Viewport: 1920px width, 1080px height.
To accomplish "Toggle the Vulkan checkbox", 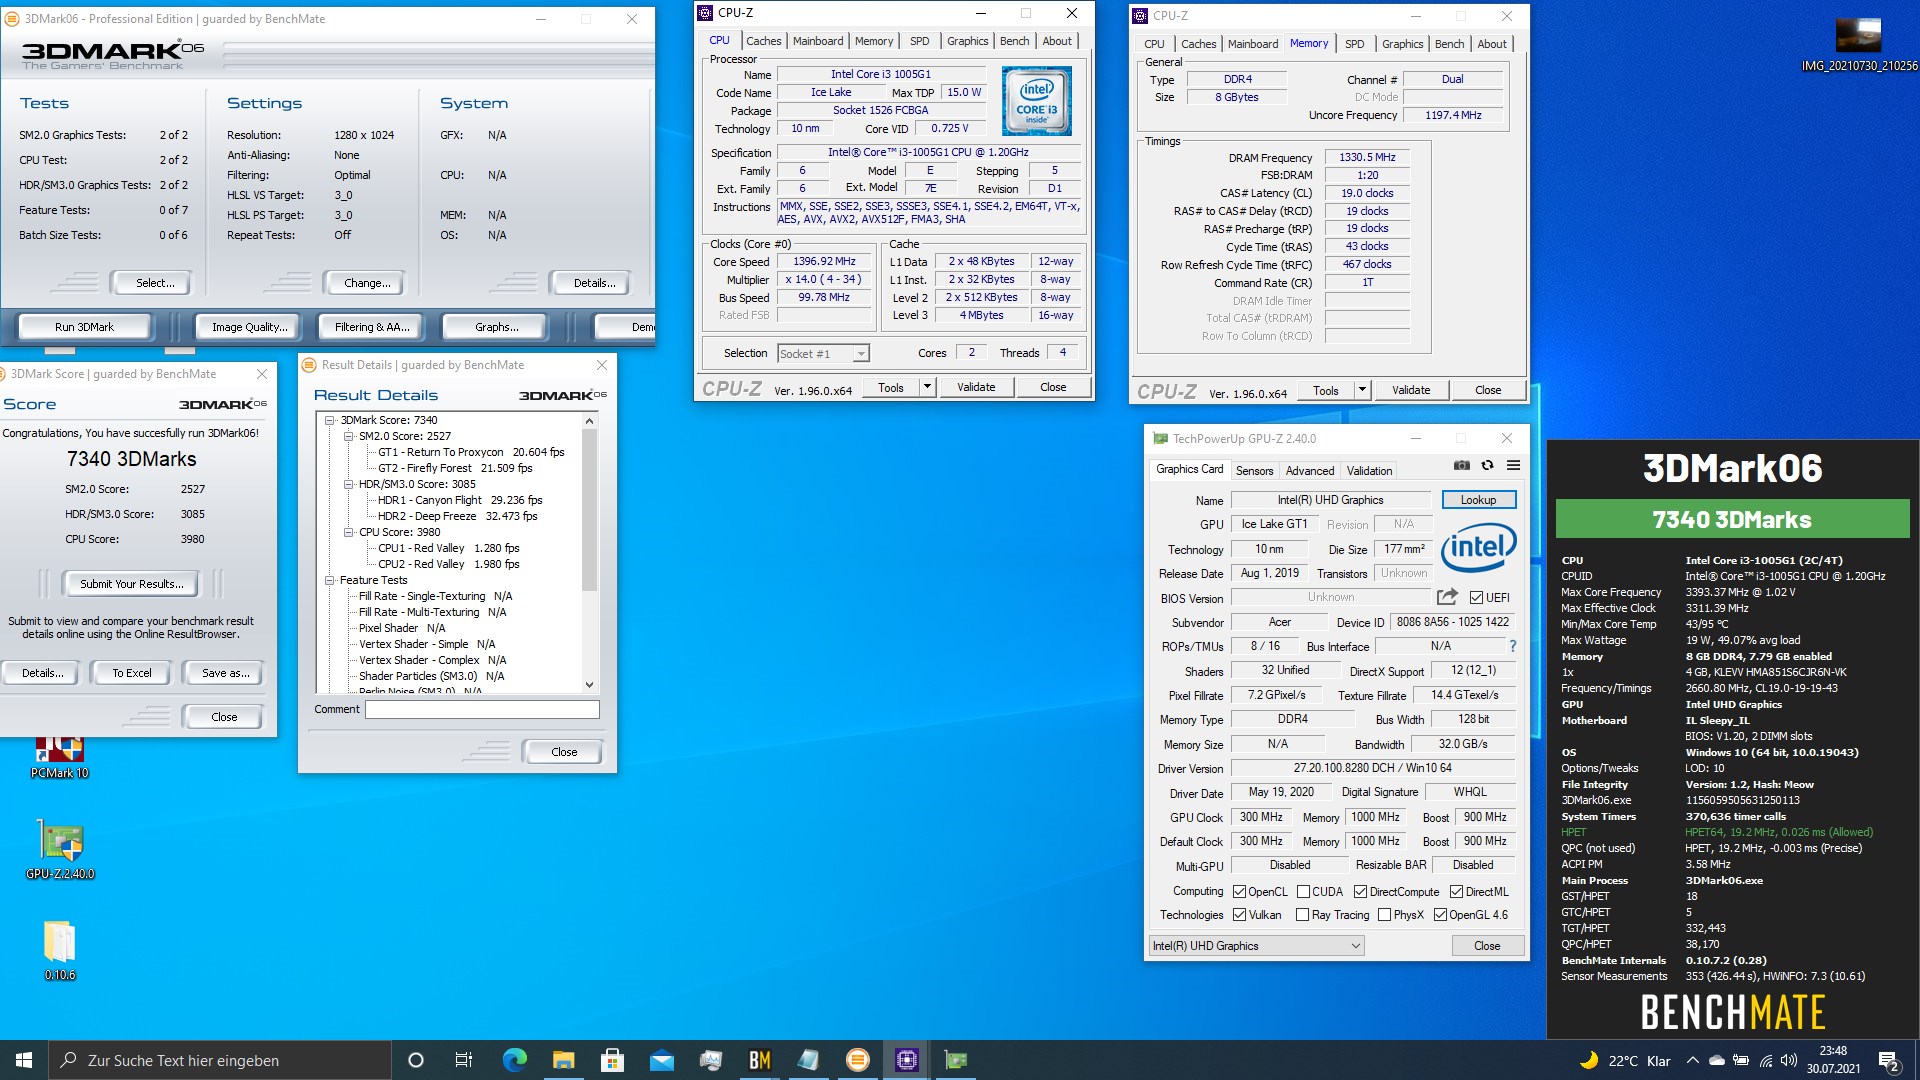I will (1239, 915).
